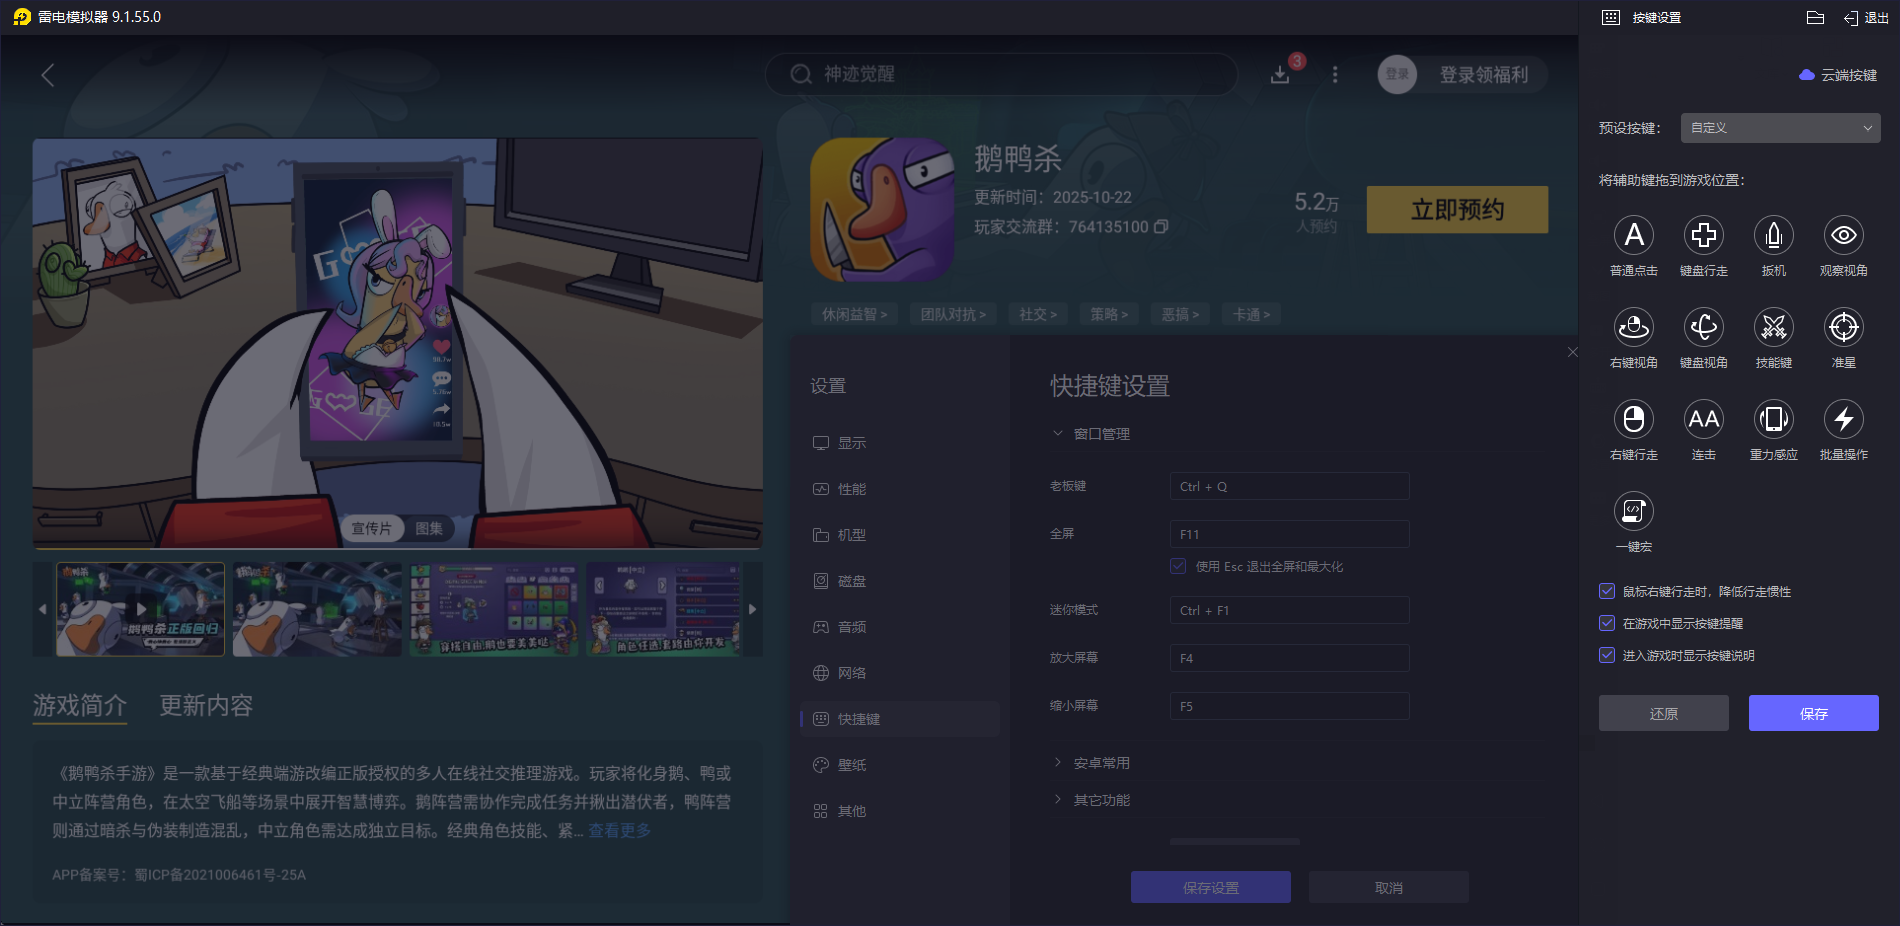Toggle 使用 Esc 退出全屏和最大化 checkbox
This screenshot has height=926, width=1900.
(1177, 566)
